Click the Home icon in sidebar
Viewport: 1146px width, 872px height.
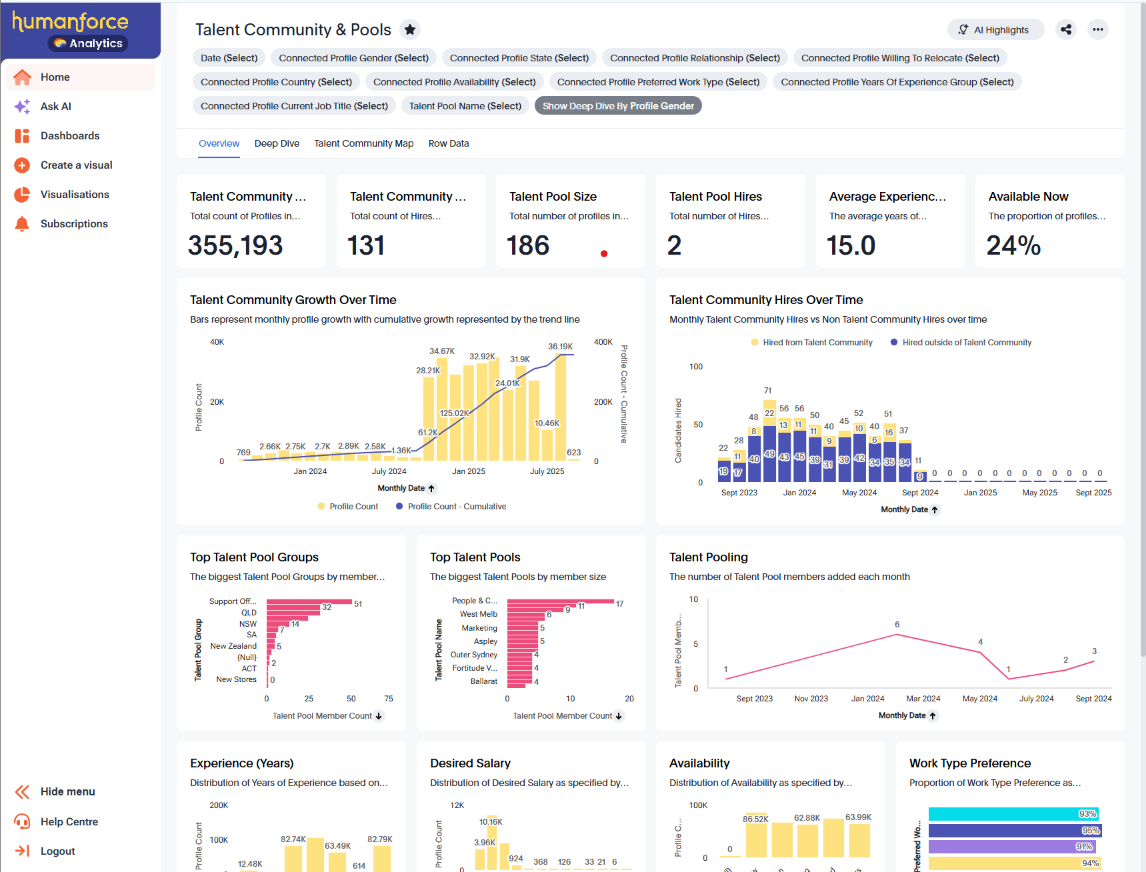click(x=22, y=77)
